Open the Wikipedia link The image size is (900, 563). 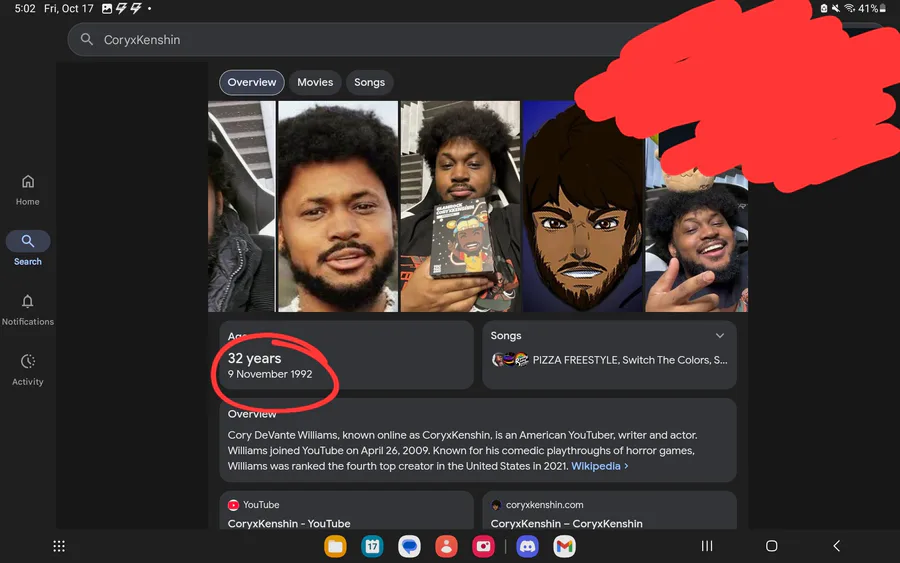pyautogui.click(x=599, y=466)
